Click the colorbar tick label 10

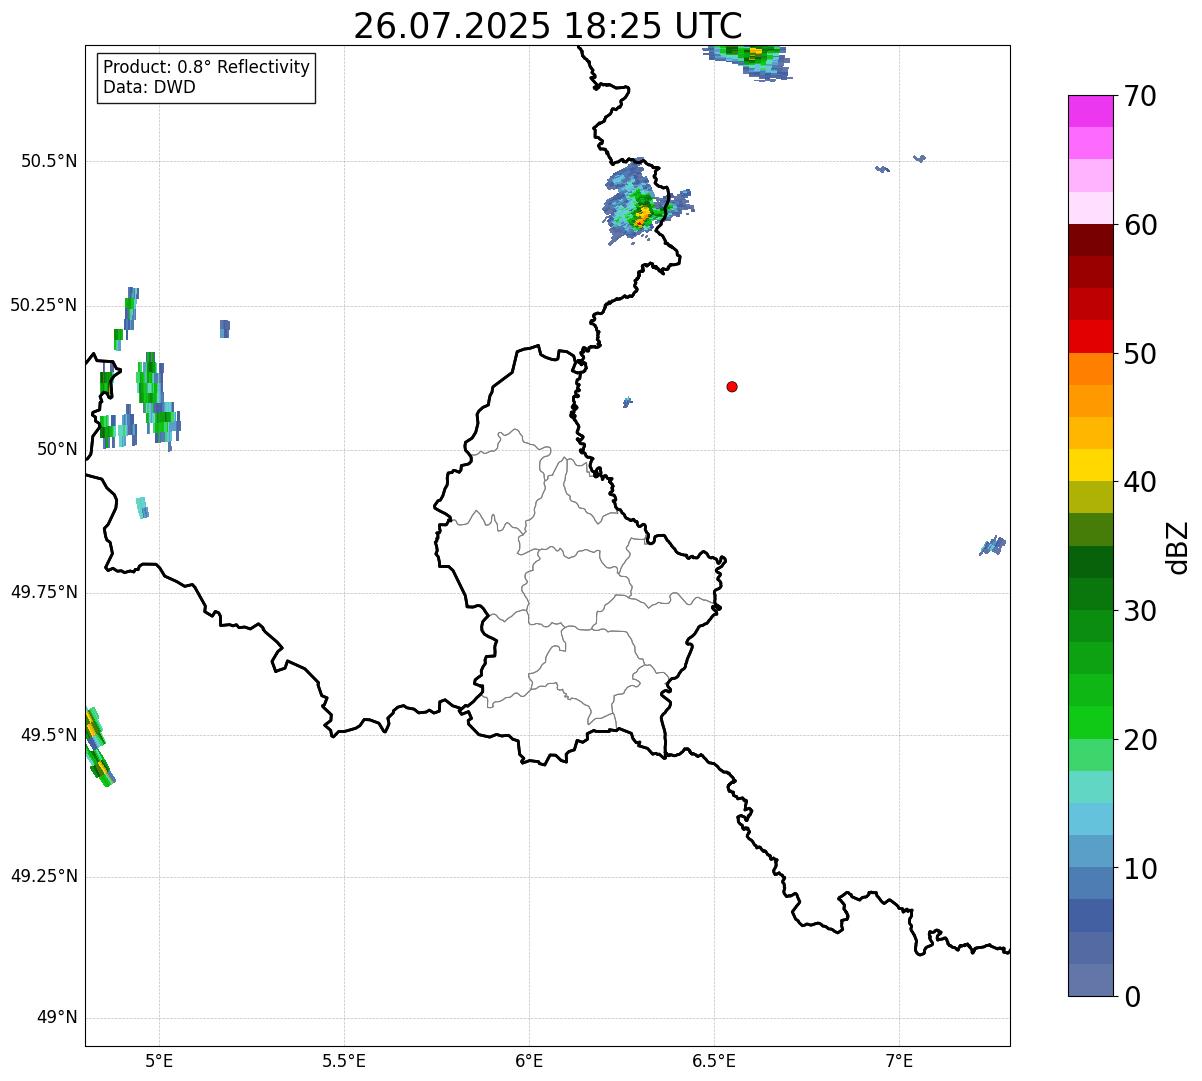coord(1140,869)
